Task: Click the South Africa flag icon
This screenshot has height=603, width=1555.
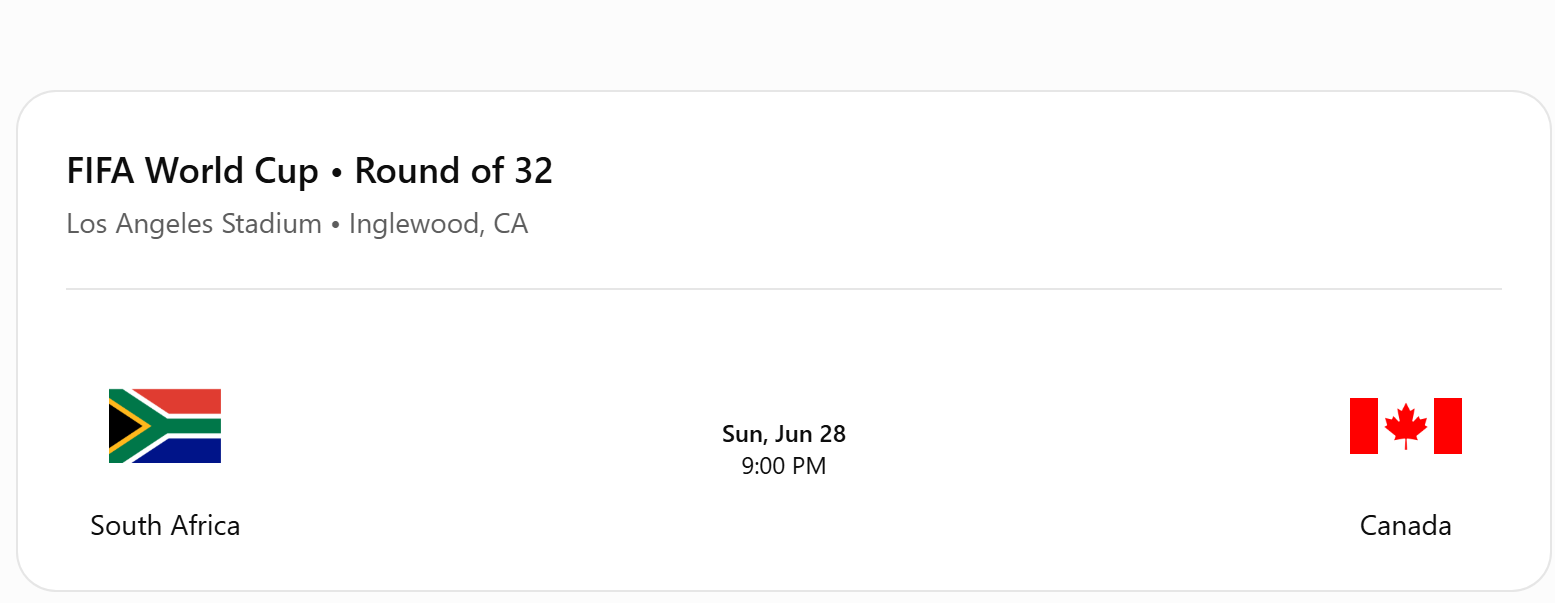Action: (165, 426)
